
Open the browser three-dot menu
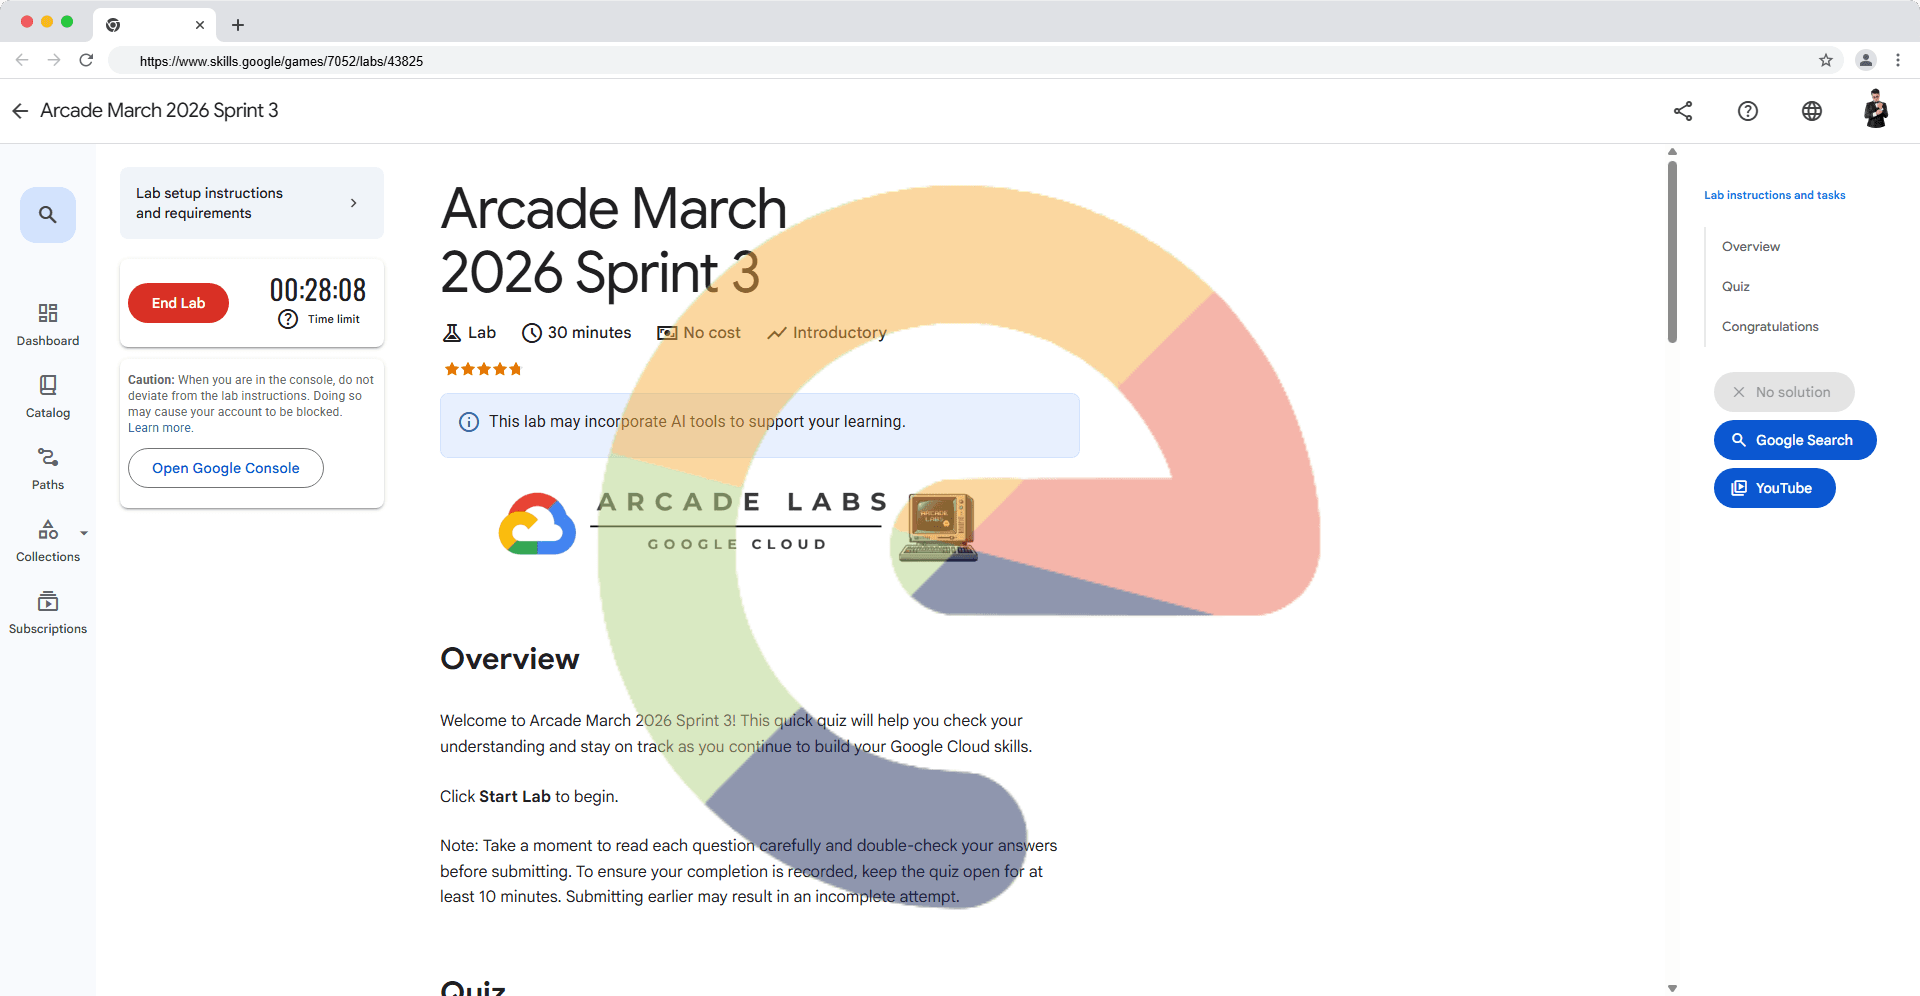click(x=1898, y=60)
